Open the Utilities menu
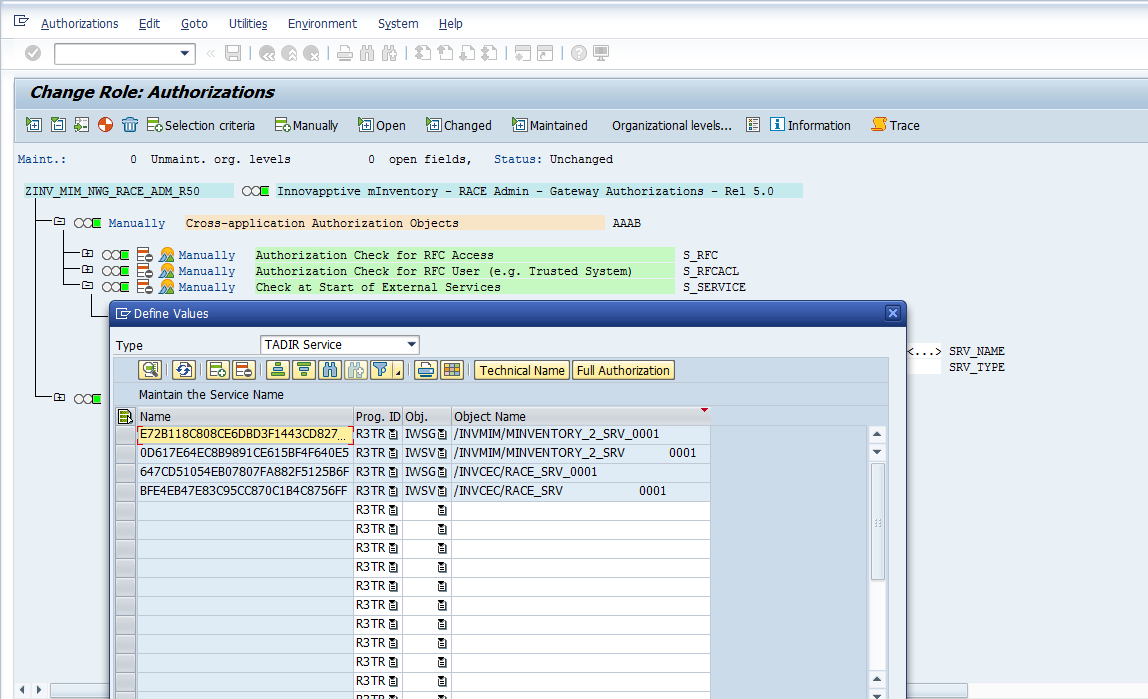Screen dimensions: 1148x699 (x=248, y=23)
